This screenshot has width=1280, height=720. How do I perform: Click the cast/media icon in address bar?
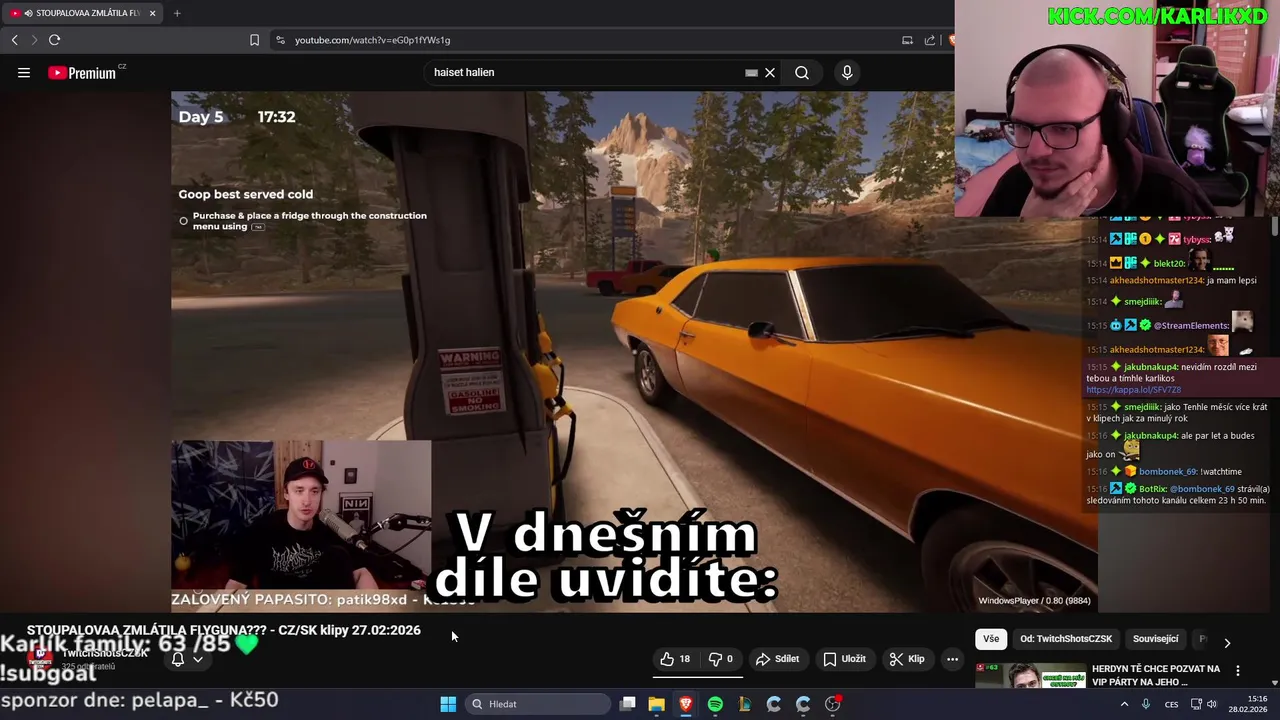[907, 40]
